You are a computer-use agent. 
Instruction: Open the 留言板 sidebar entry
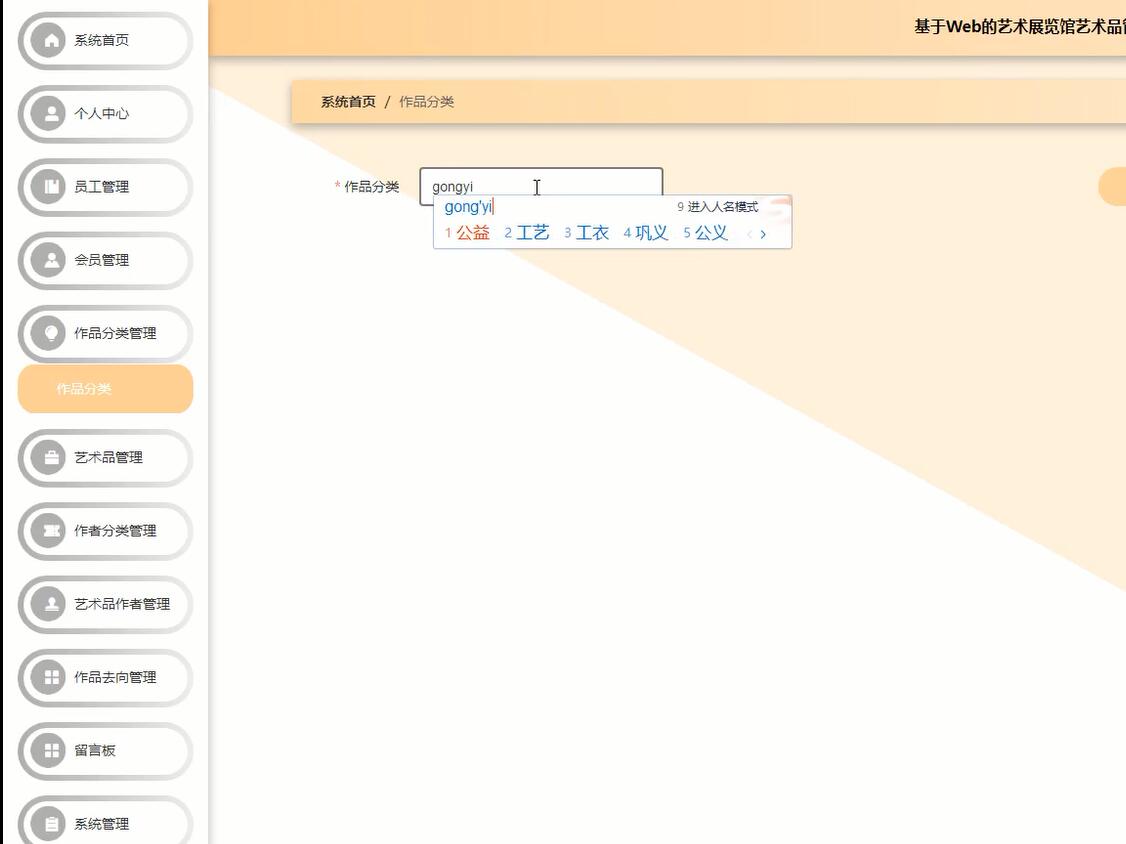pos(105,751)
